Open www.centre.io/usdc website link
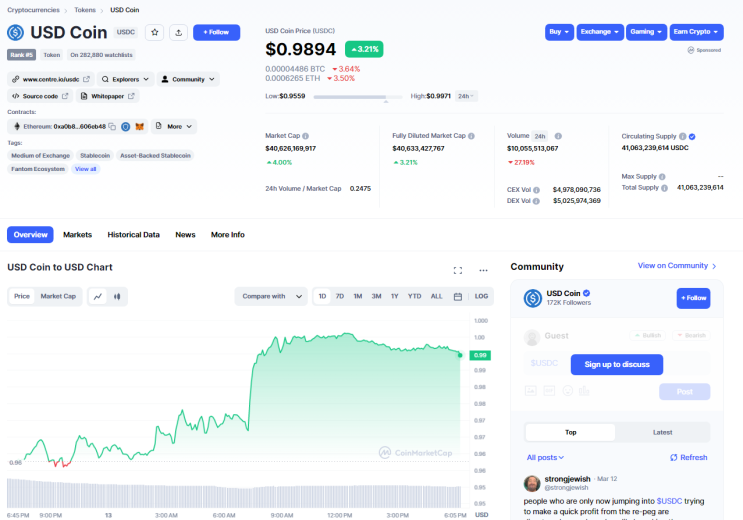Image resolution: width=743 pixels, height=520 pixels. coord(51,79)
